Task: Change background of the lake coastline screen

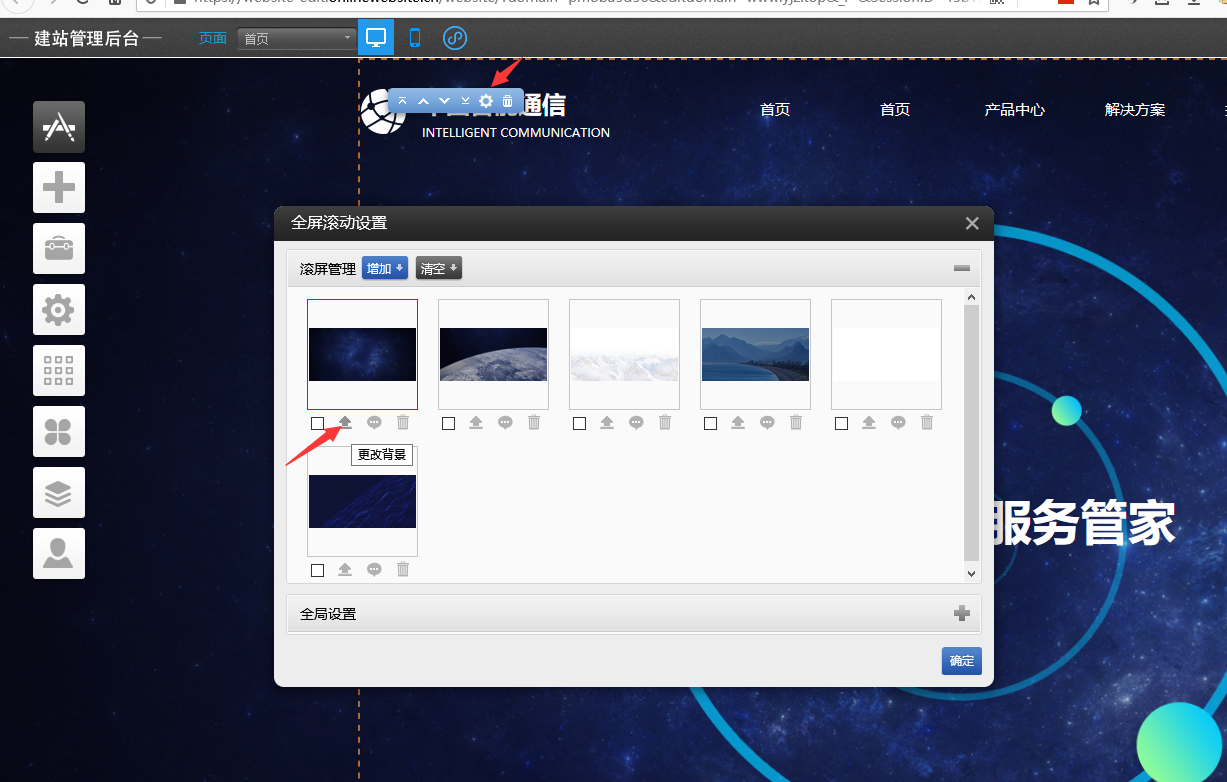Action: click(x=738, y=423)
